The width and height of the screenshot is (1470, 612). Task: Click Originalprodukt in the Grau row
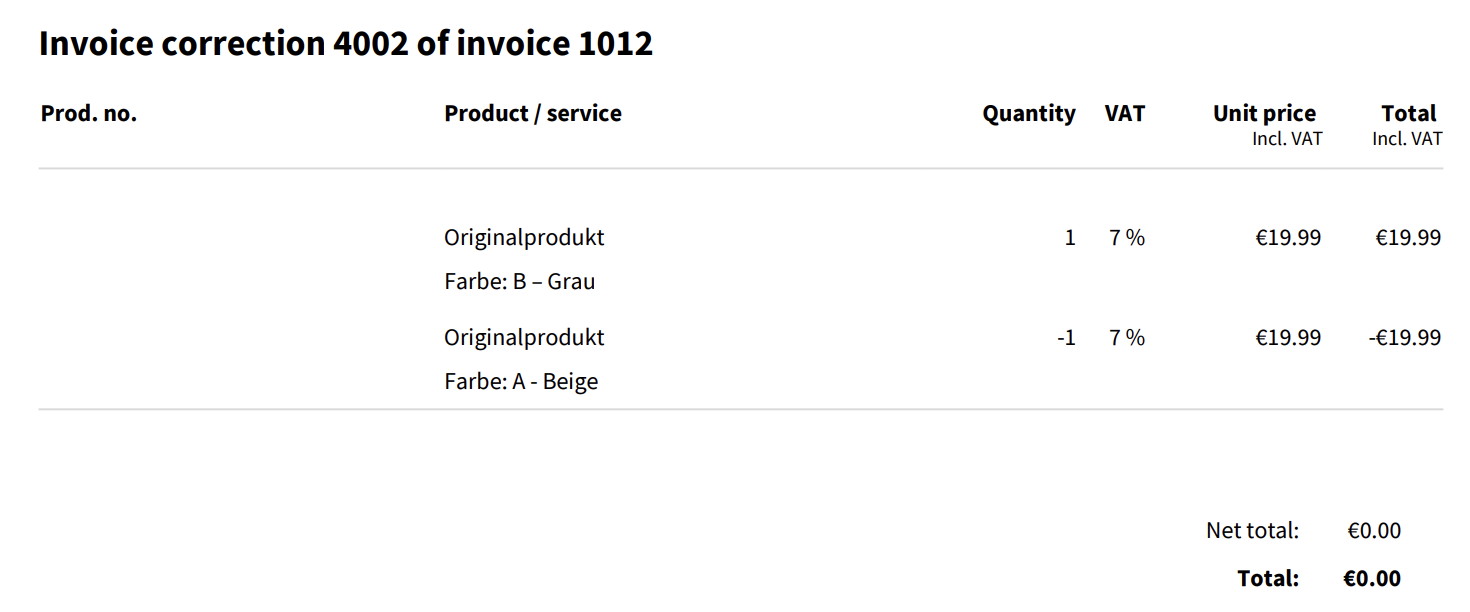click(x=524, y=238)
